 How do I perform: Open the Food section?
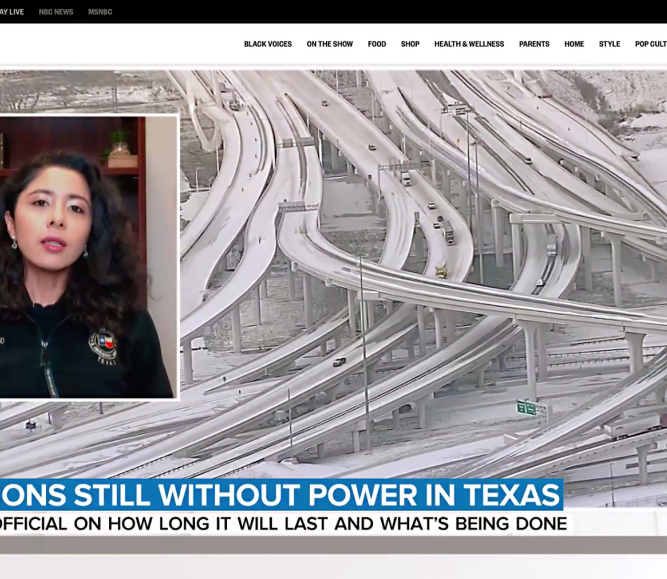coord(376,44)
